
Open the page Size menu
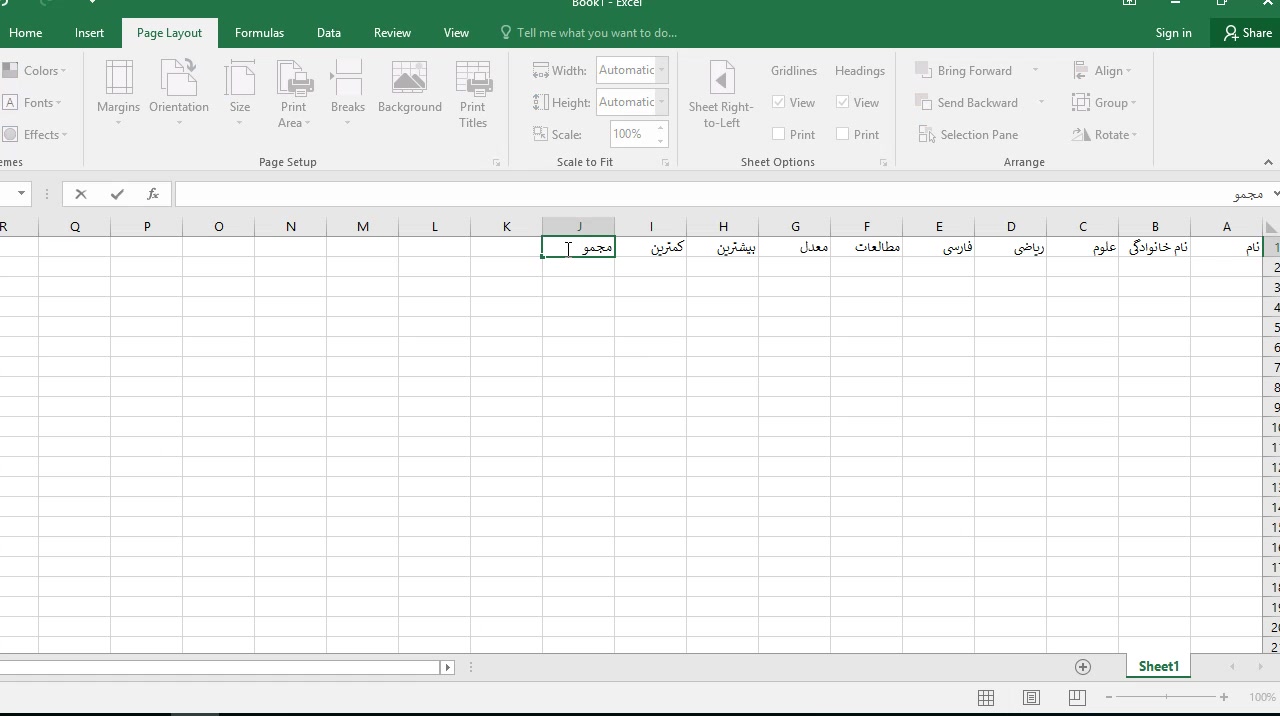(240, 94)
